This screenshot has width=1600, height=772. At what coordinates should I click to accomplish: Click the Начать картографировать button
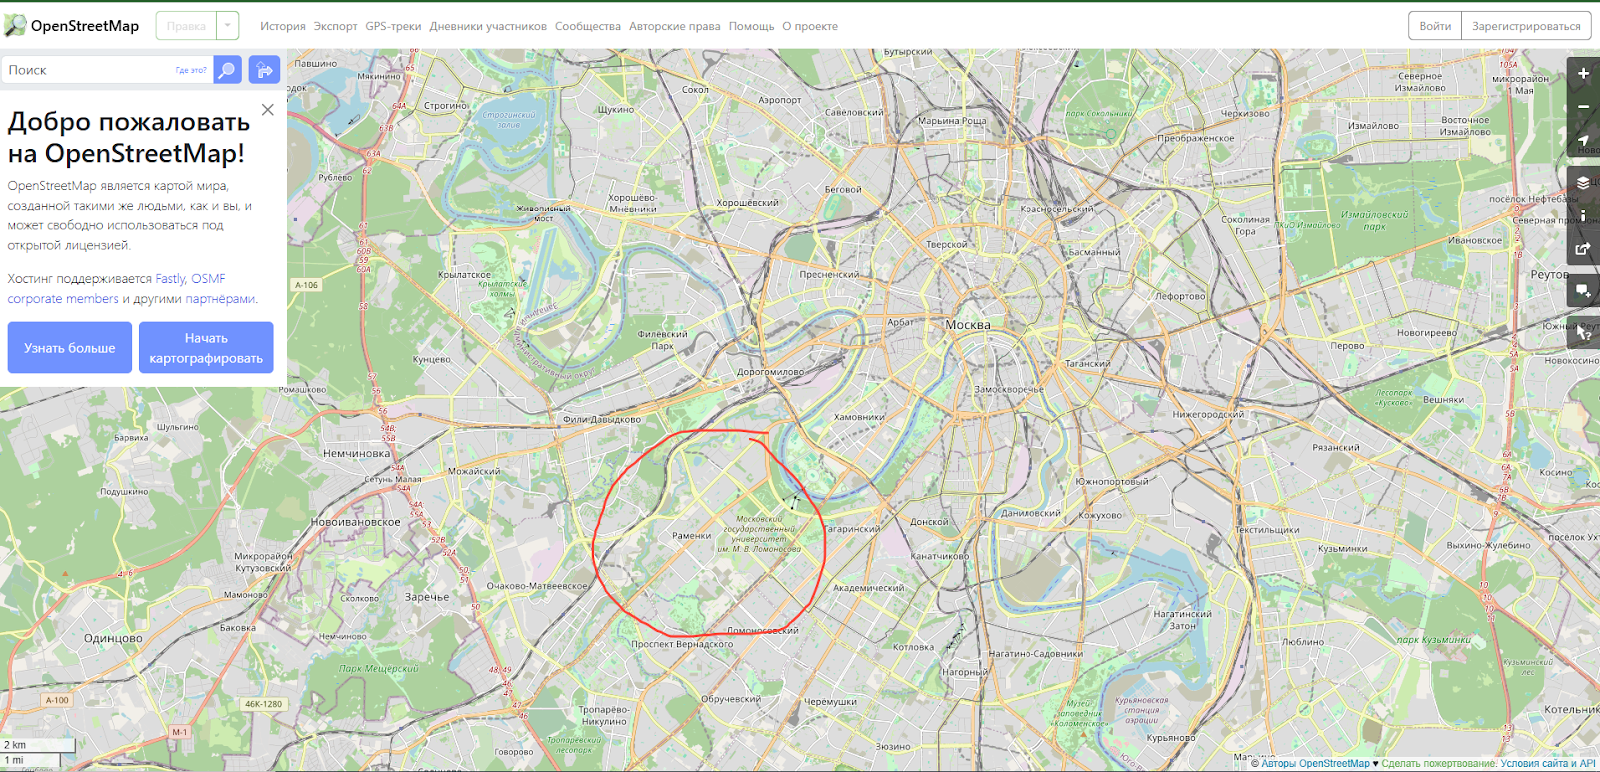206,348
